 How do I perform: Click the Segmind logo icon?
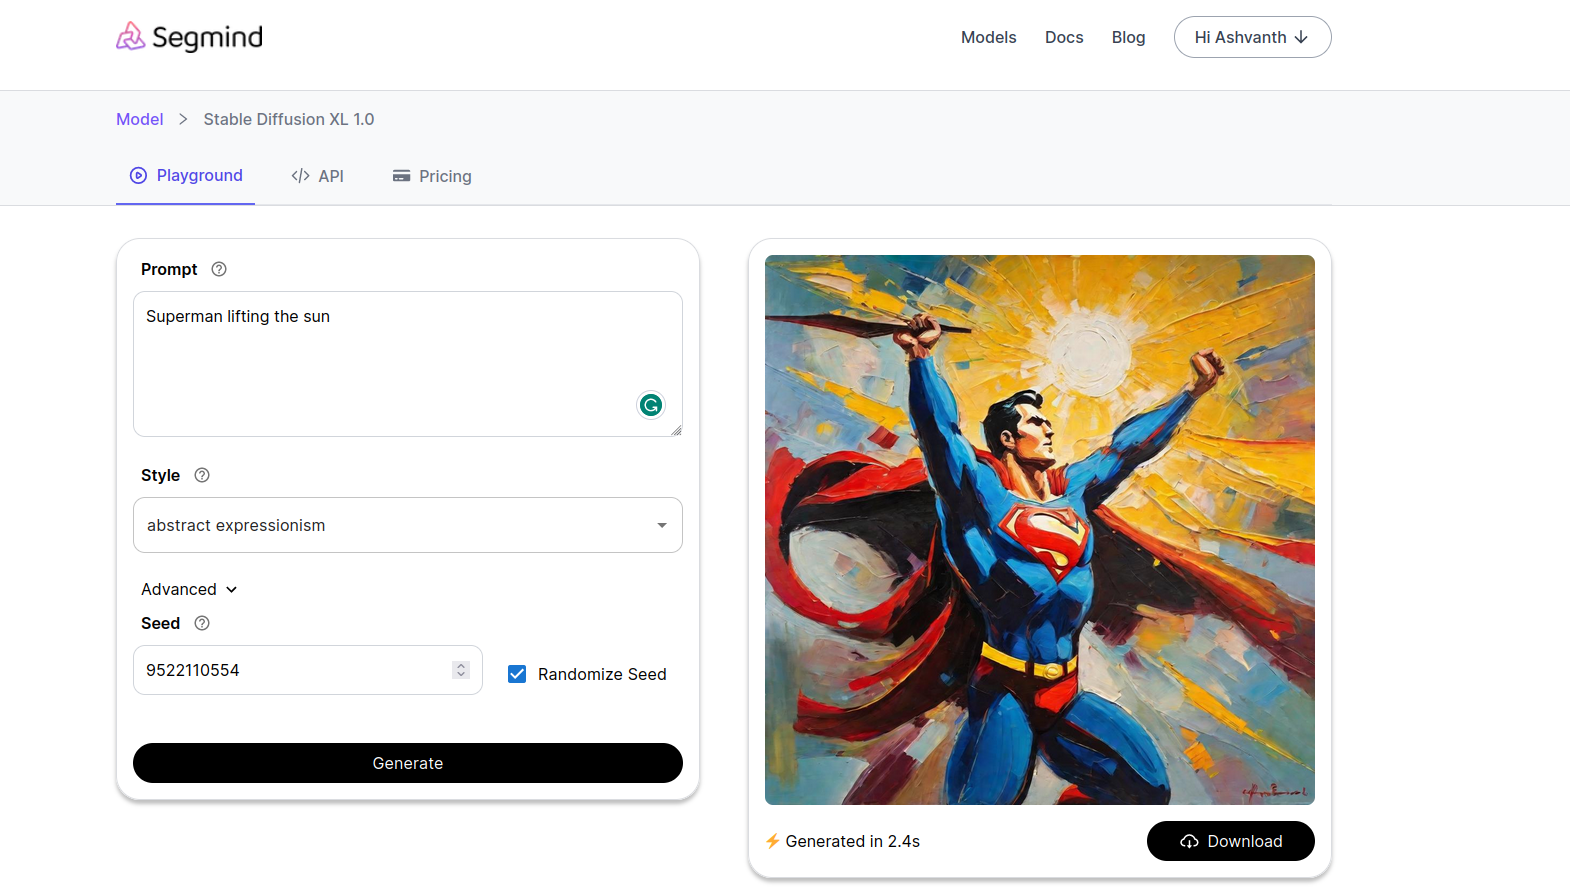click(131, 37)
